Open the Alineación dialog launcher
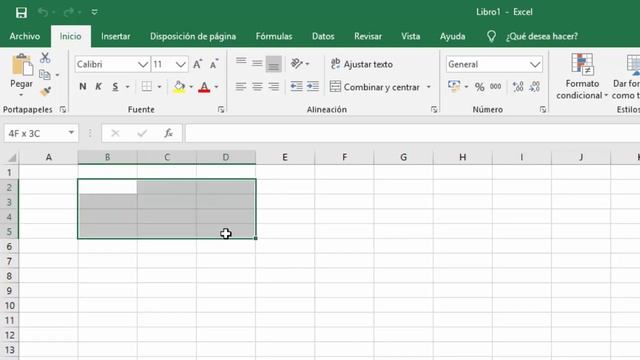The height and width of the screenshot is (360, 640). [434, 109]
